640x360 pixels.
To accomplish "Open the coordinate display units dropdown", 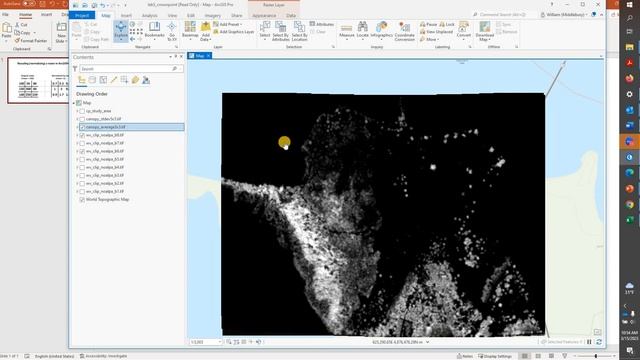I will [427, 342].
